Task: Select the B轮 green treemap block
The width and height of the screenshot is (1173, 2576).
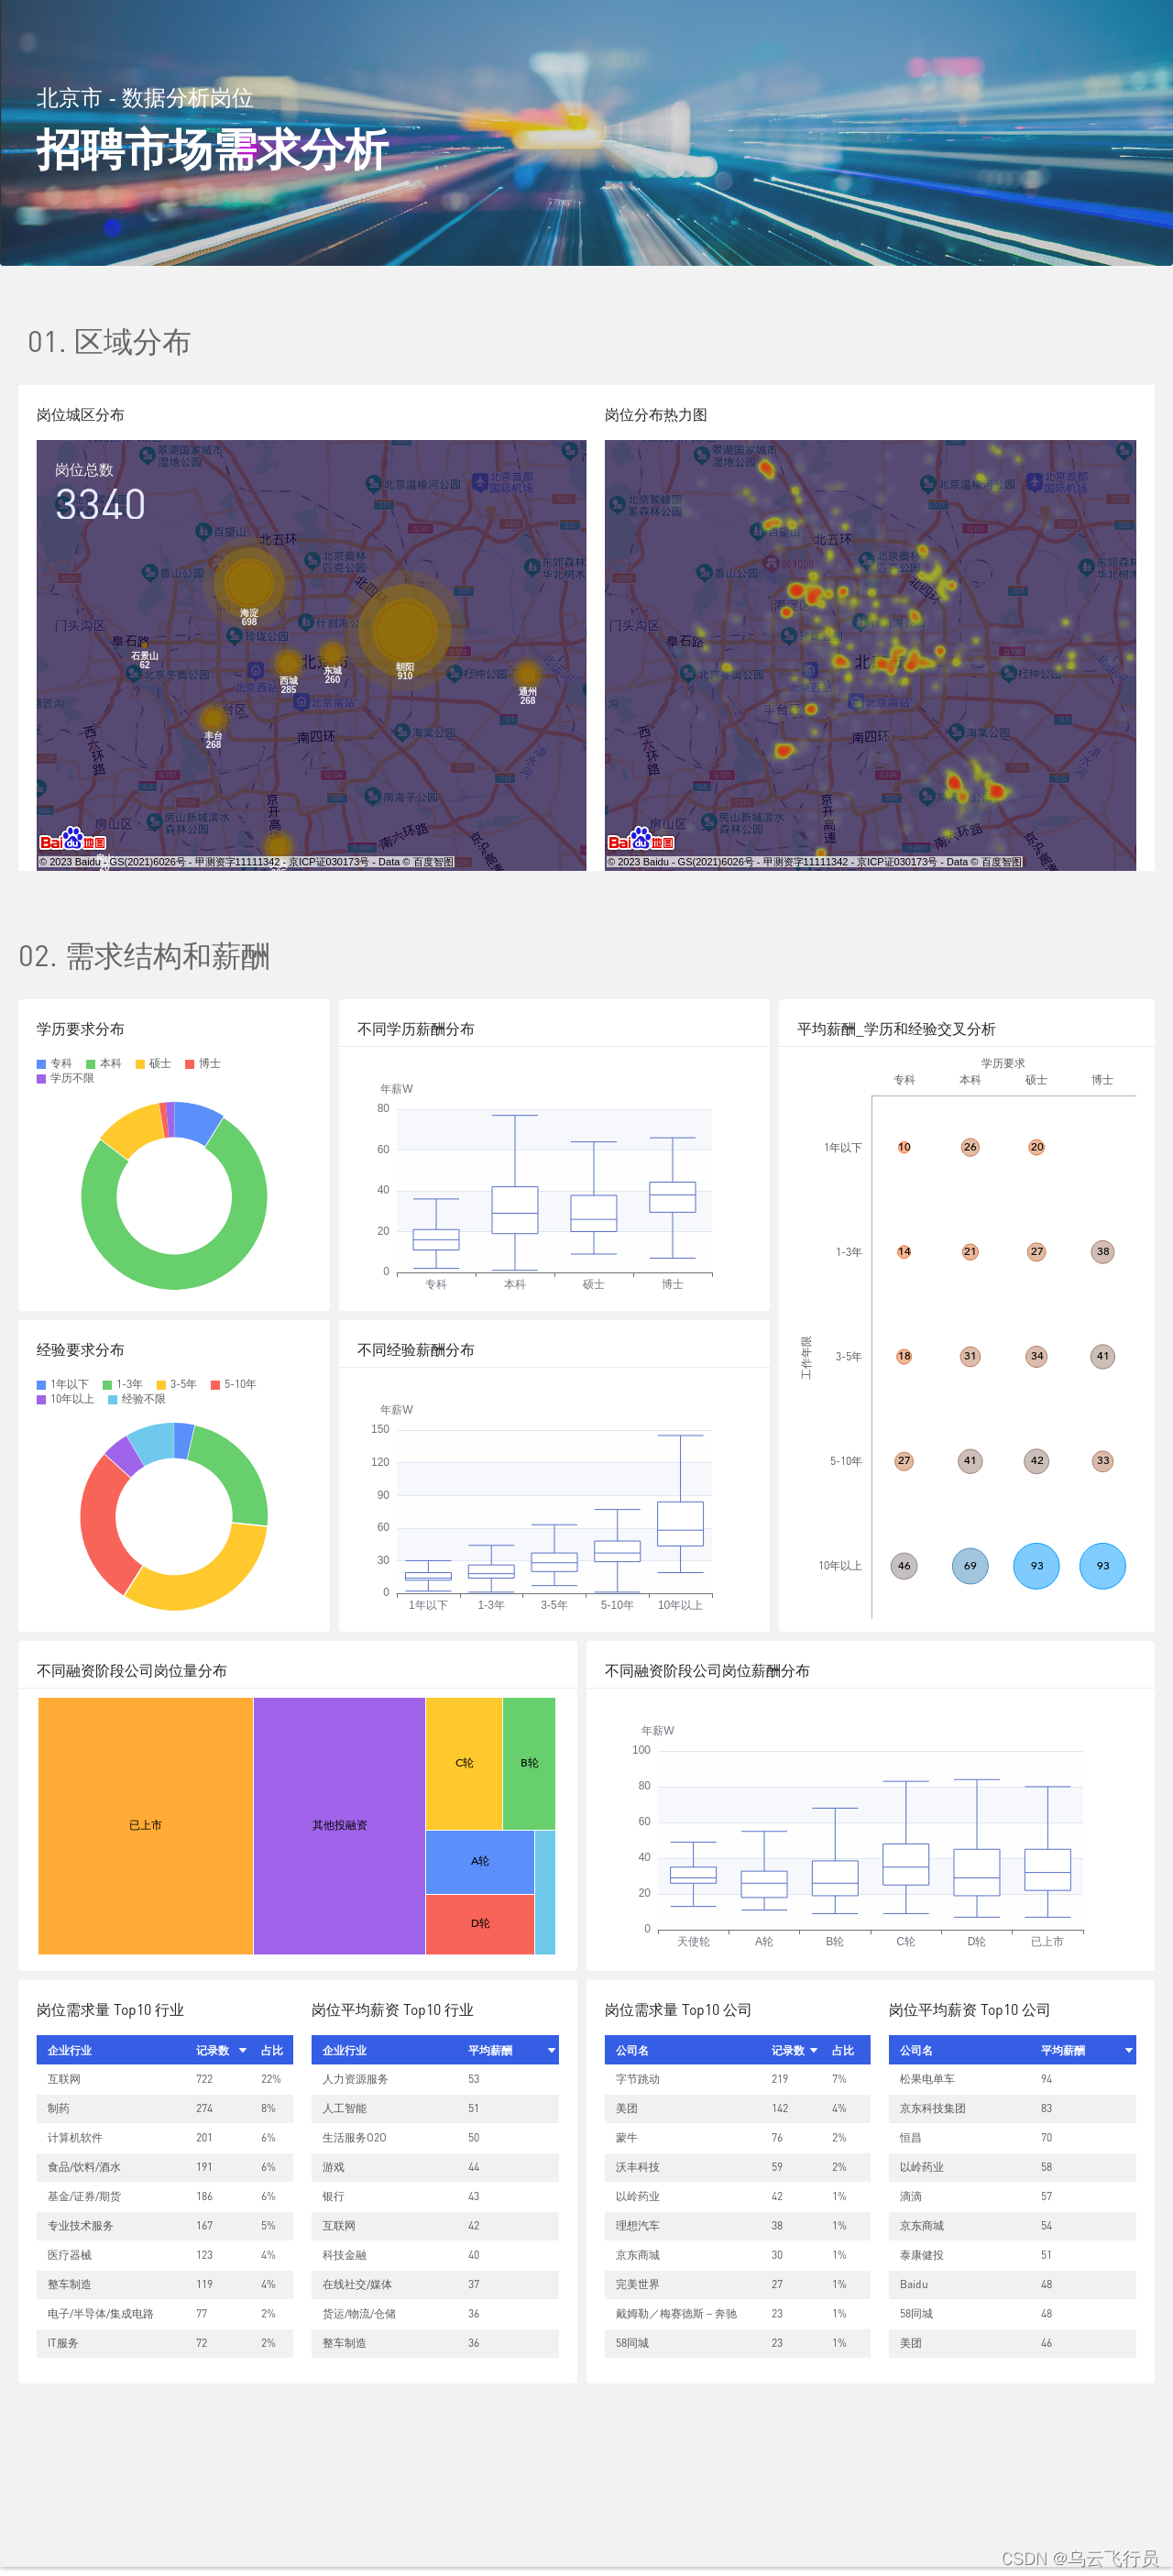Action: [529, 1764]
